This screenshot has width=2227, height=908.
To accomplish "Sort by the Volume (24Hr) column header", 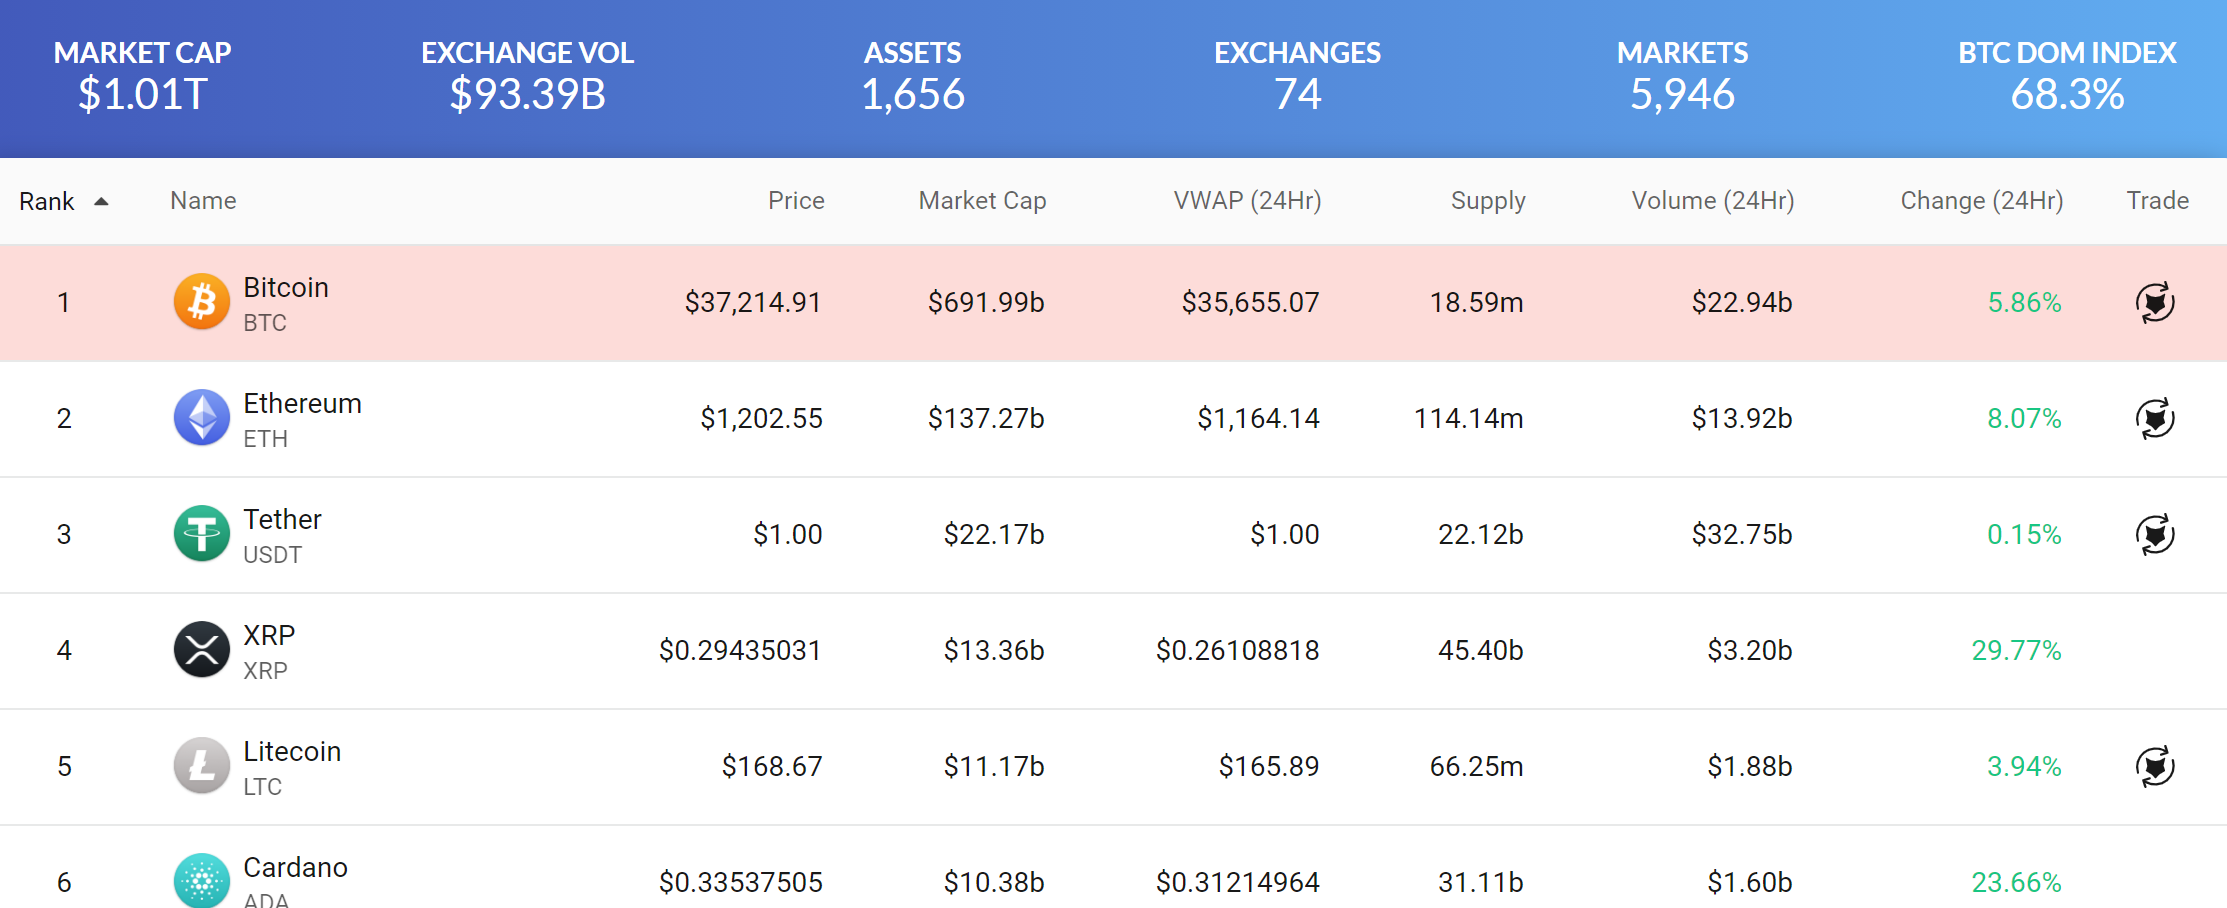I will (x=1712, y=201).
